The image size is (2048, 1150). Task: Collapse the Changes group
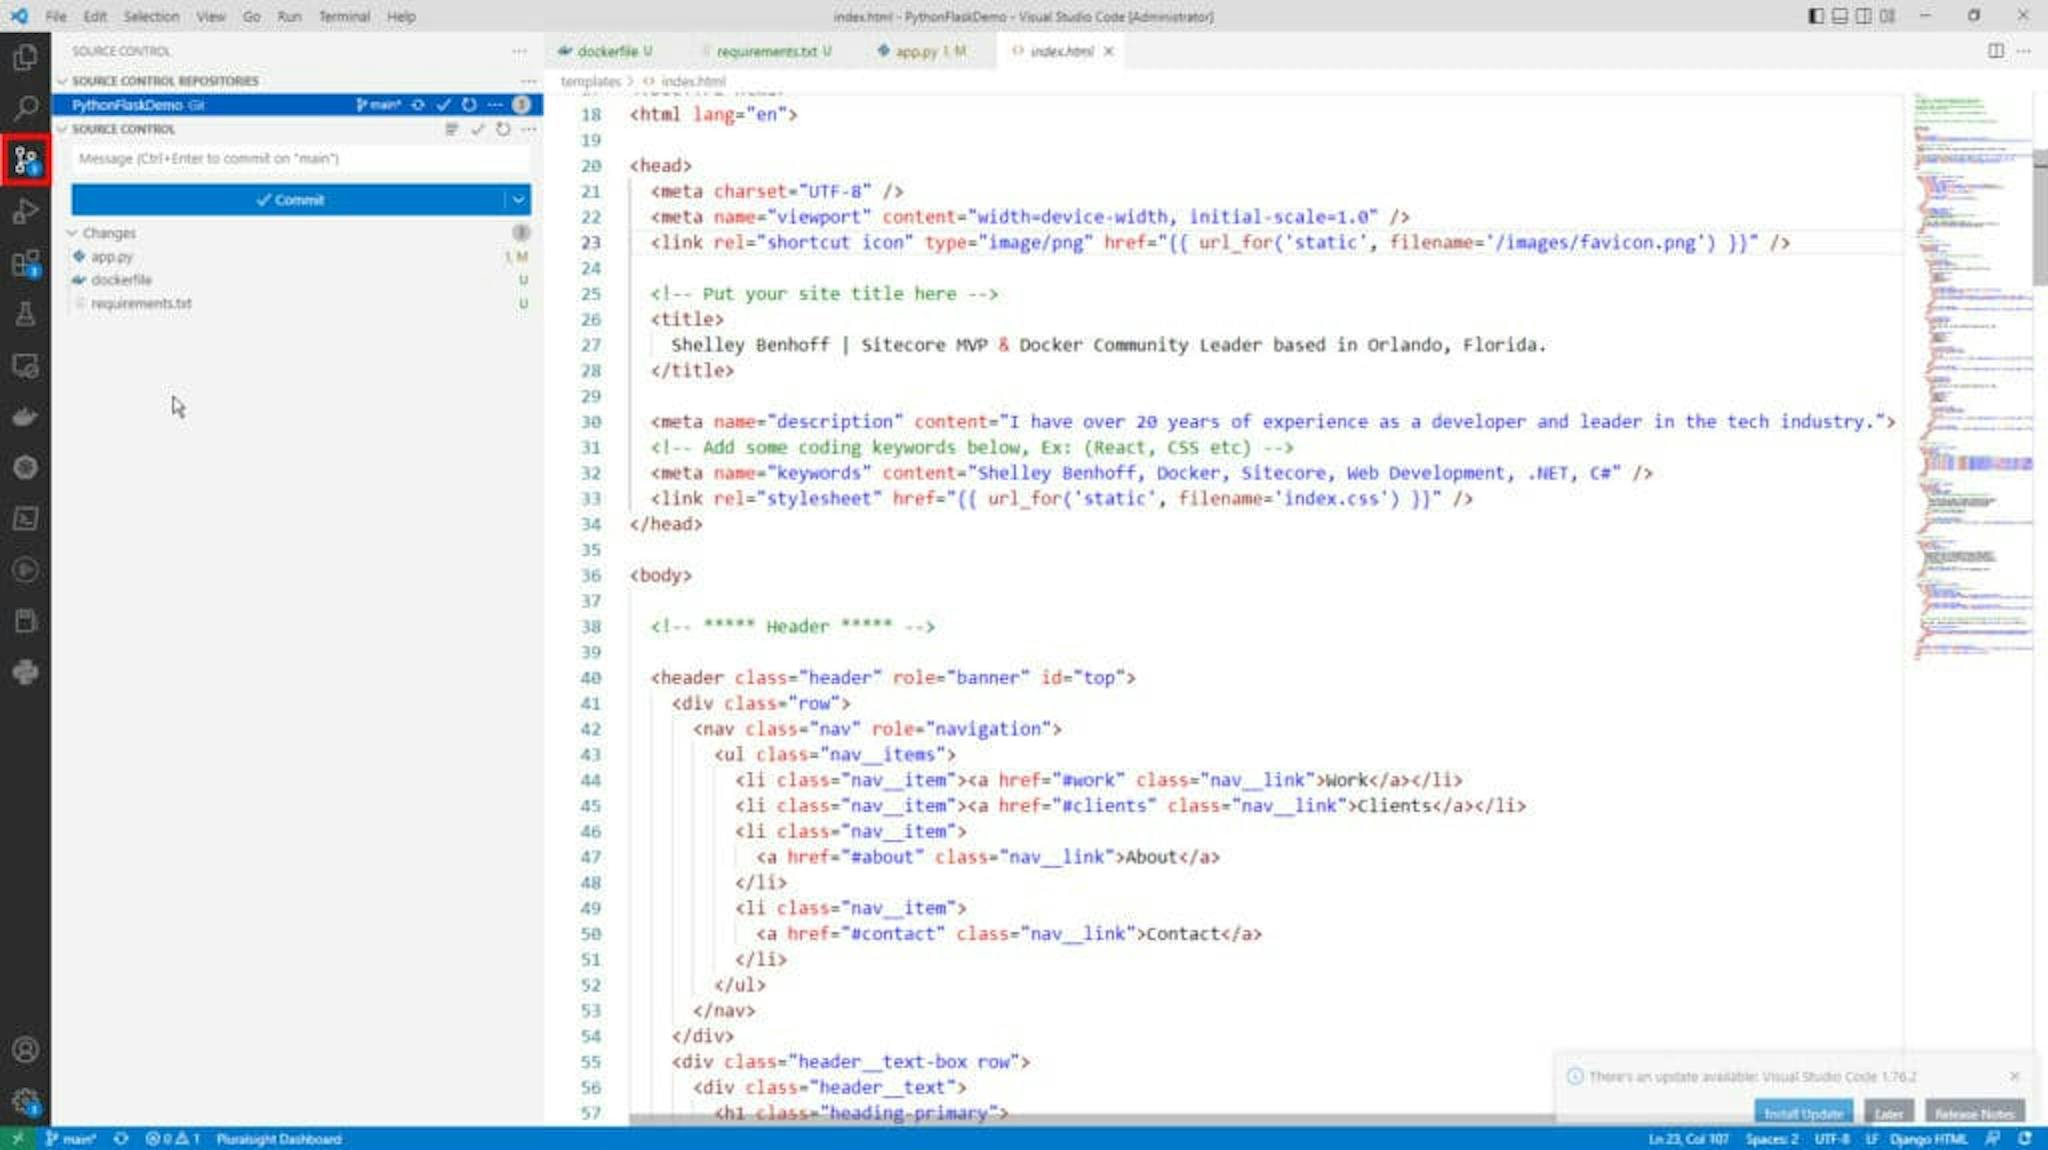pyautogui.click(x=72, y=233)
